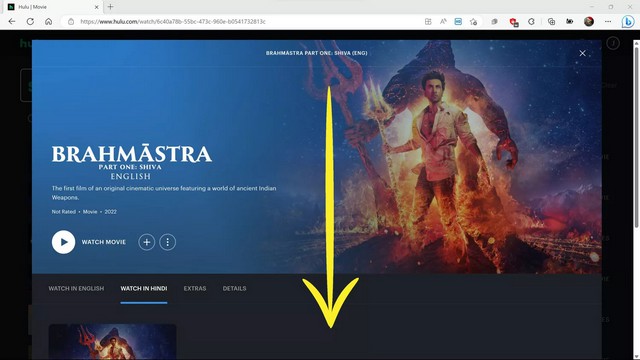Open the split screen icon in address bar
This screenshot has width=640, height=360.
pyautogui.click(x=428, y=22)
